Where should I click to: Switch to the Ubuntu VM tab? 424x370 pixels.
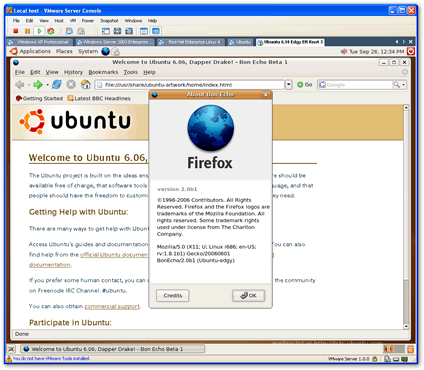pos(241,42)
